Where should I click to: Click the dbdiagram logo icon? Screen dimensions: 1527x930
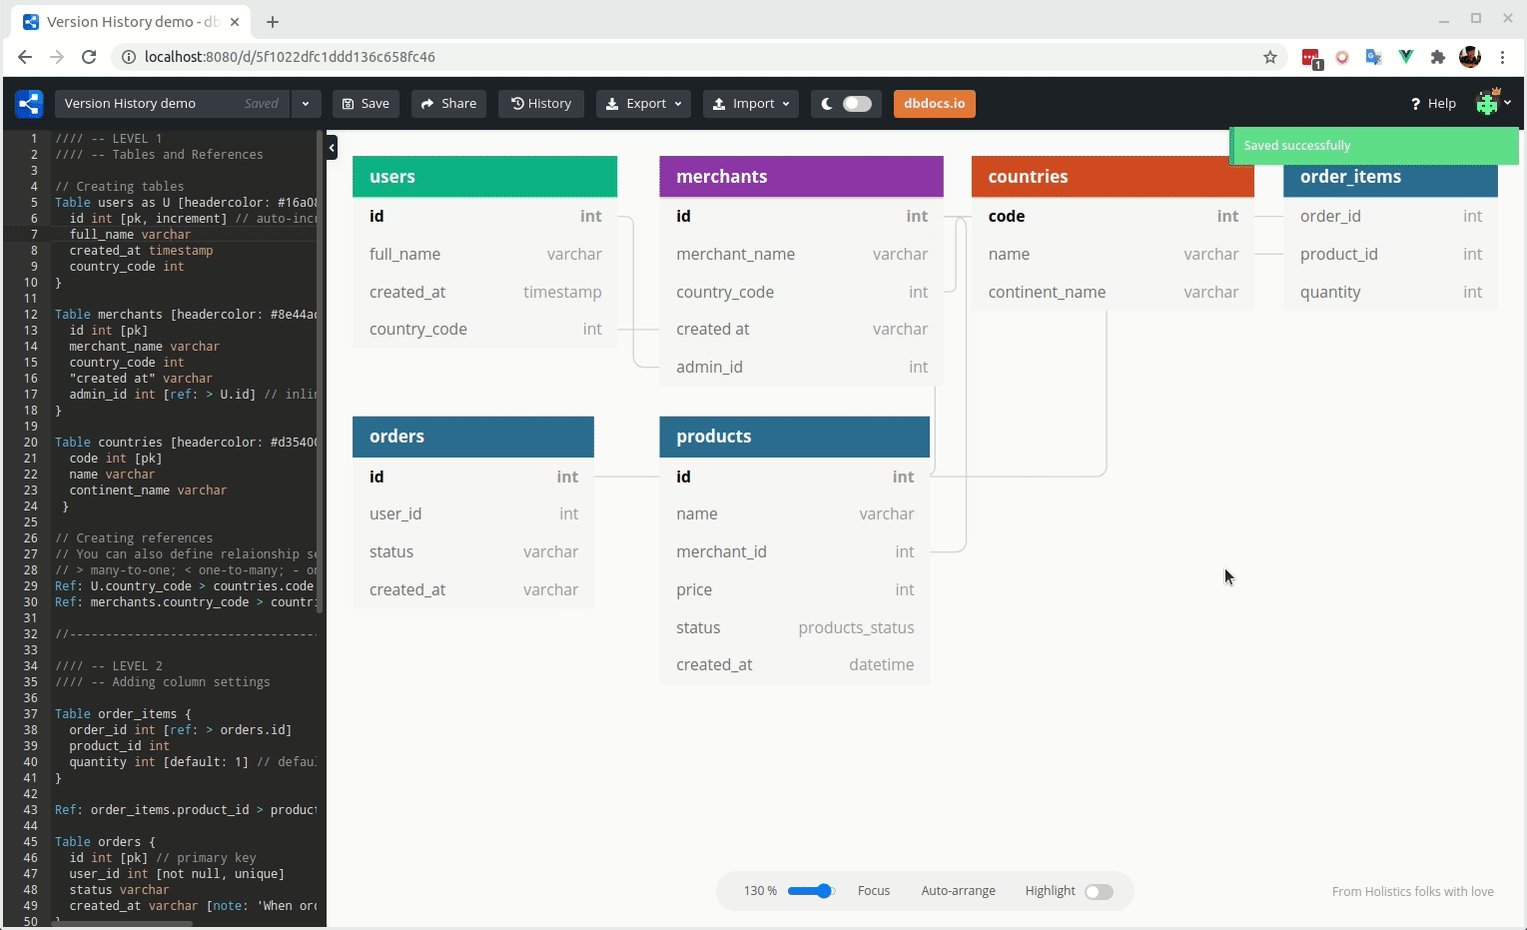click(x=29, y=103)
